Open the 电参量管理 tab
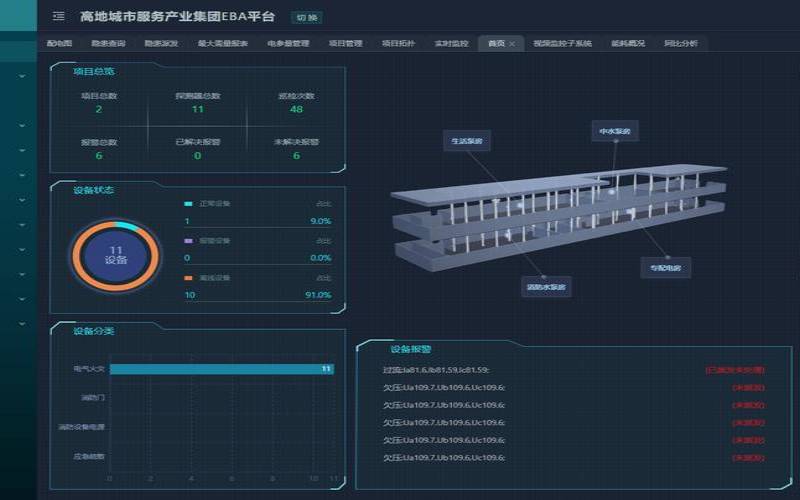 288,43
